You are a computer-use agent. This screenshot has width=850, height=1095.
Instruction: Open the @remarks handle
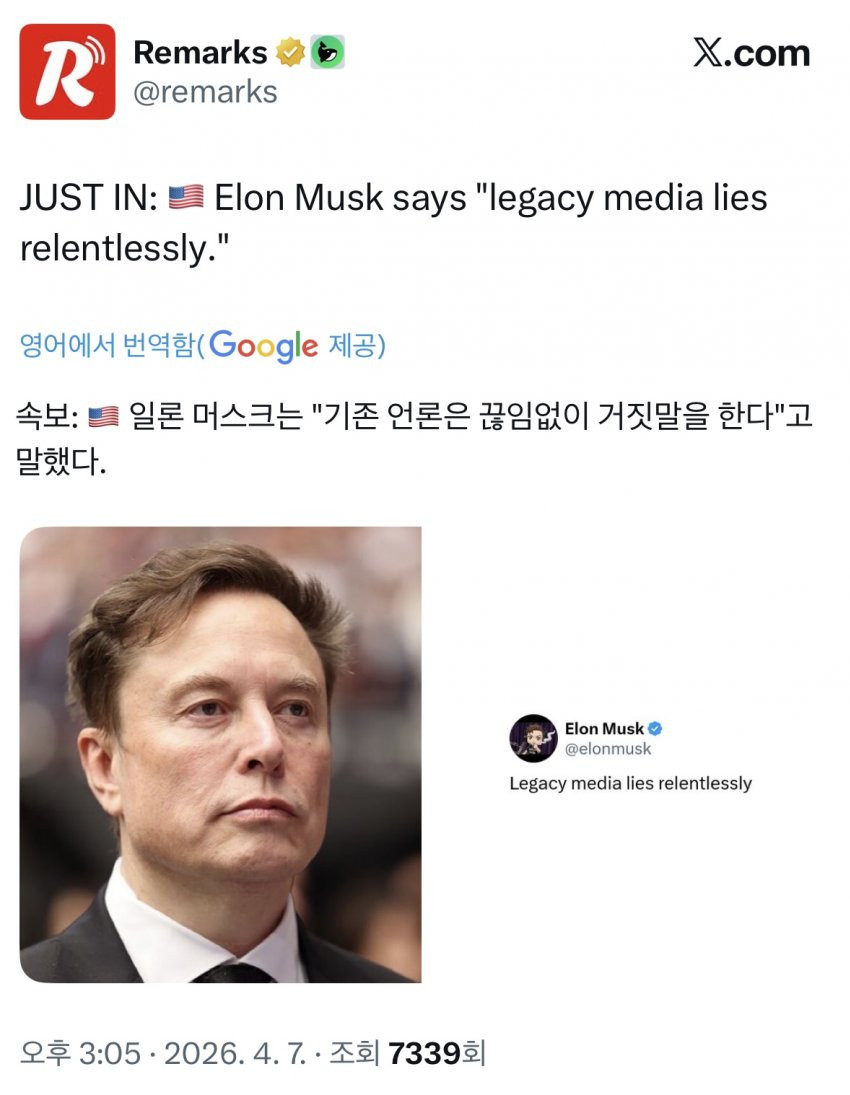pos(205,92)
